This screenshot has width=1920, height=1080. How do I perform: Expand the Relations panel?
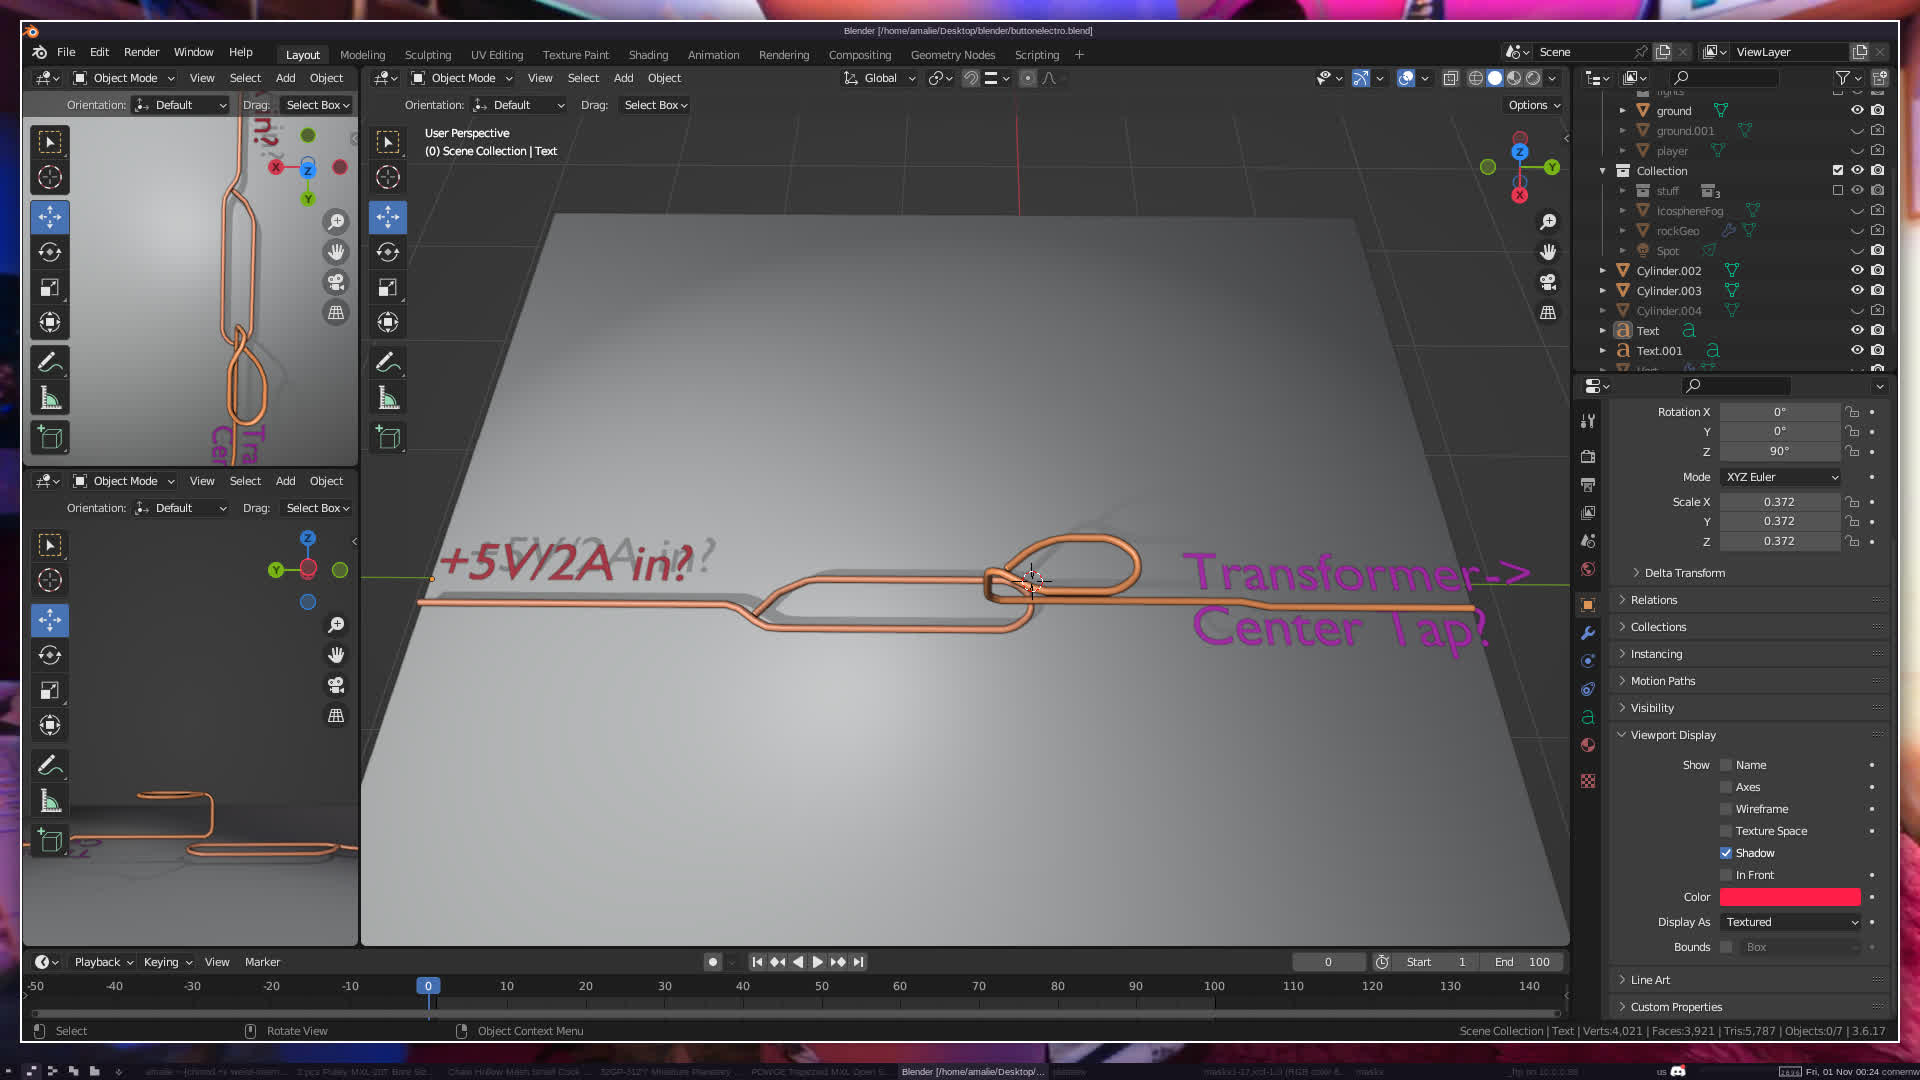1654,600
